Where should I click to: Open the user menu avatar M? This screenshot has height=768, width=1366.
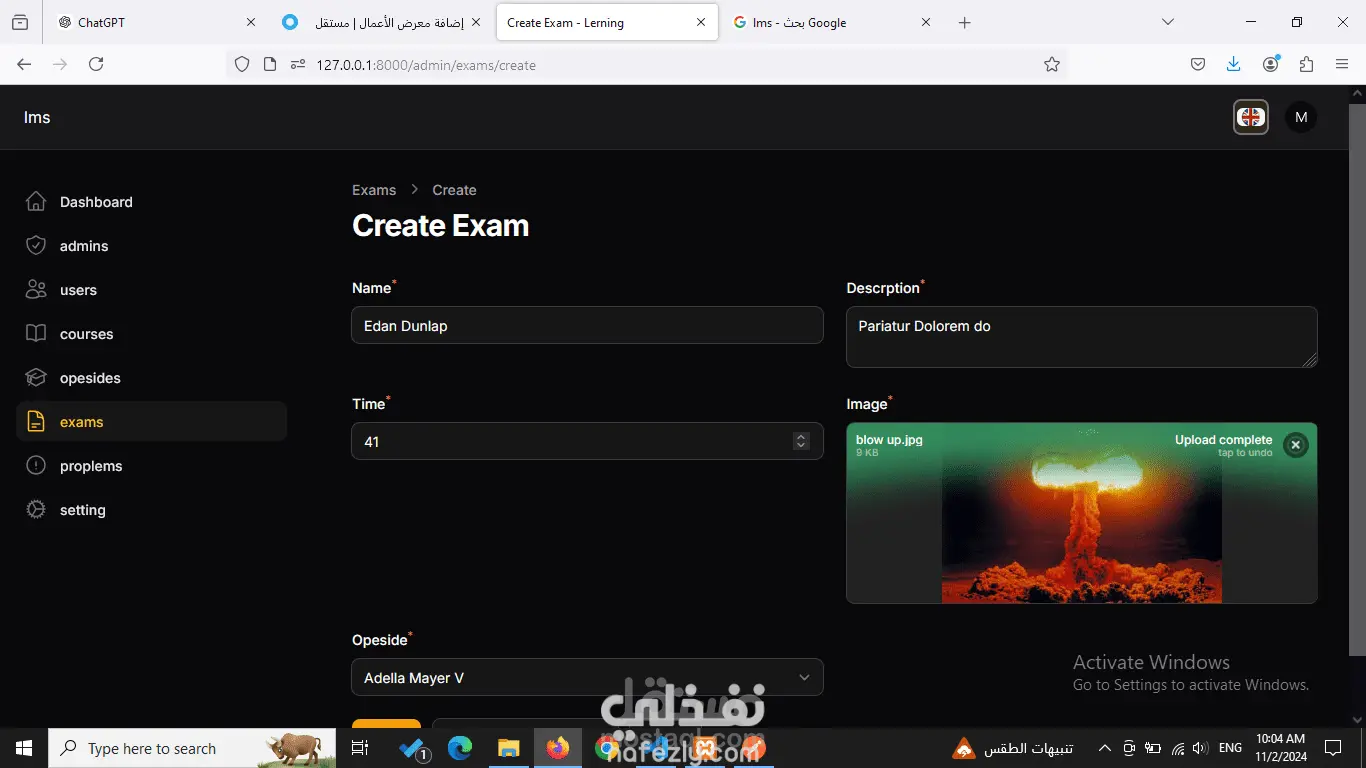point(1301,117)
